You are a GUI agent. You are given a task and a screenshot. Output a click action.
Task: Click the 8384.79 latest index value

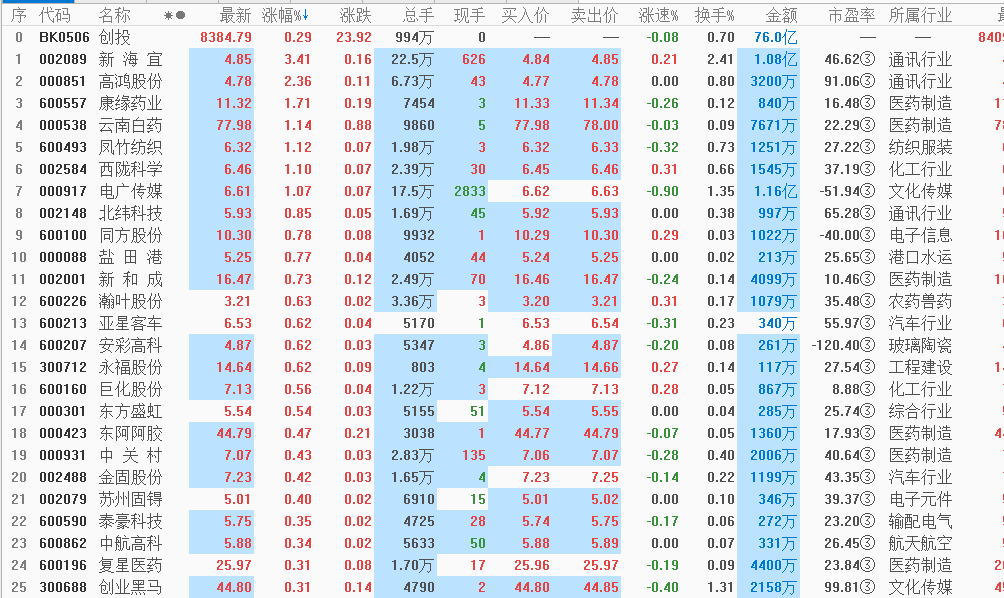225,38
